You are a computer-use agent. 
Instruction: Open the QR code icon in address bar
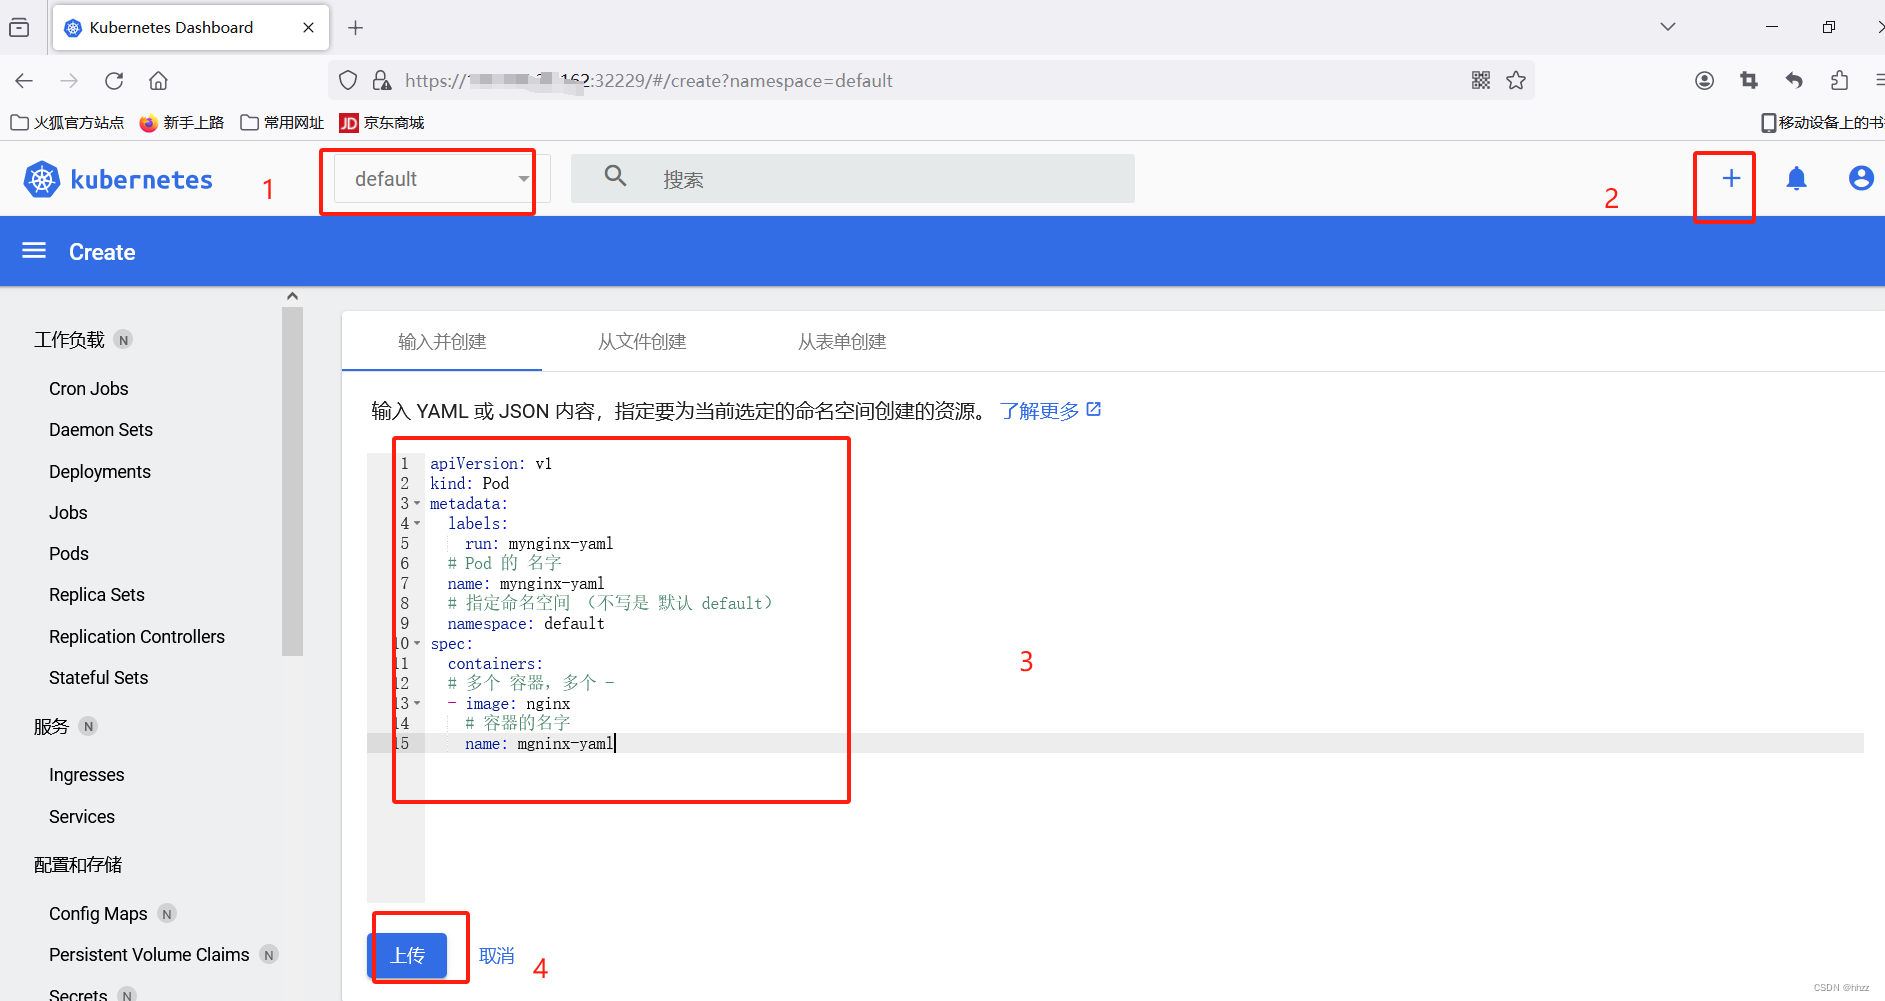(1481, 80)
